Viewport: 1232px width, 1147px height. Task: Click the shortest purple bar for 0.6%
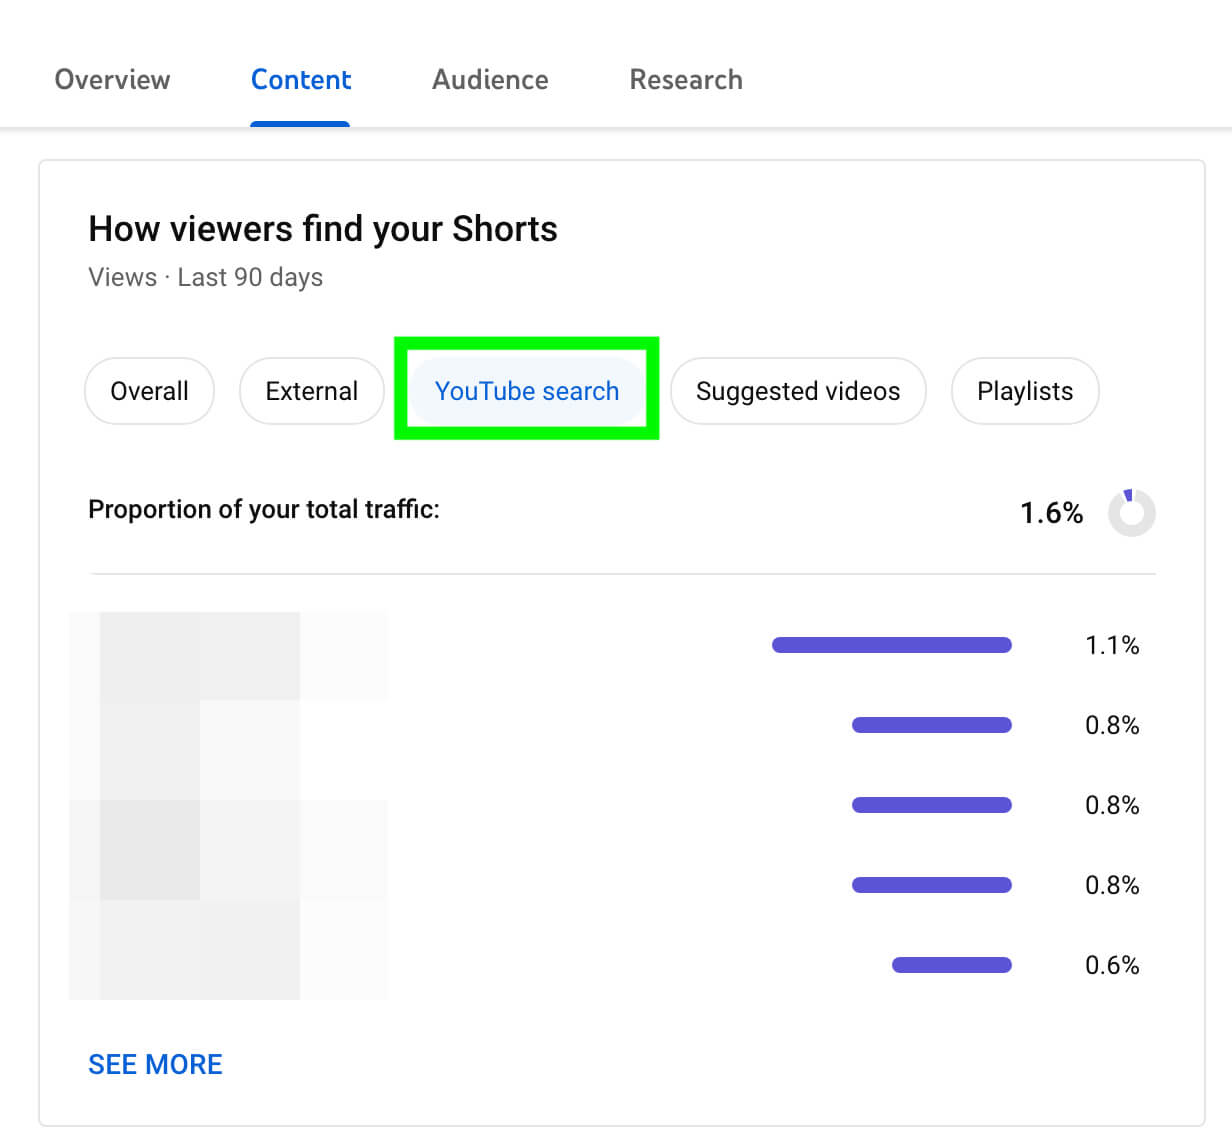pyautogui.click(x=951, y=965)
